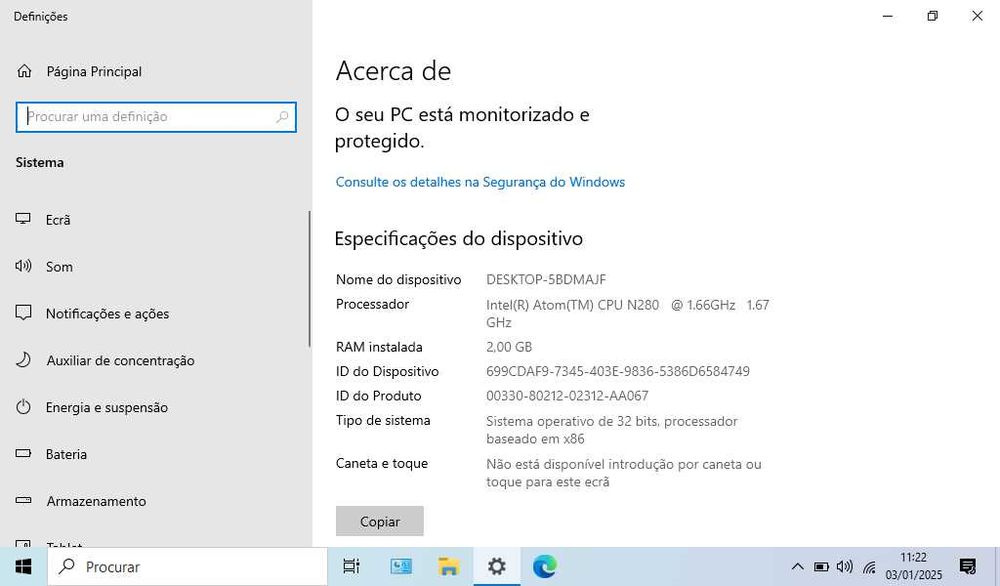
Task: Click the Settings gear on the taskbar
Action: tap(496, 566)
